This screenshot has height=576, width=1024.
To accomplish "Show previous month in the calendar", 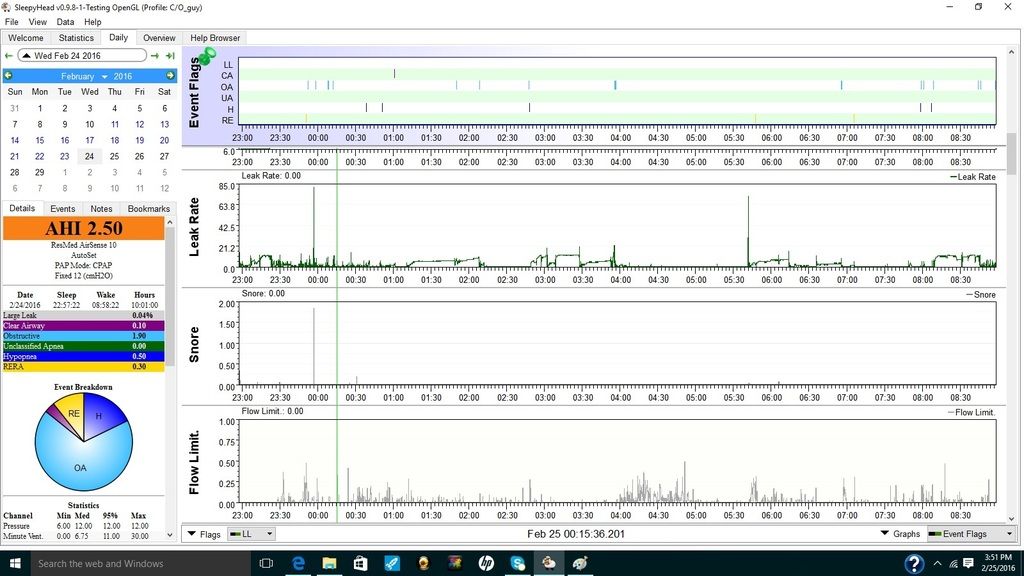I will 8,76.
